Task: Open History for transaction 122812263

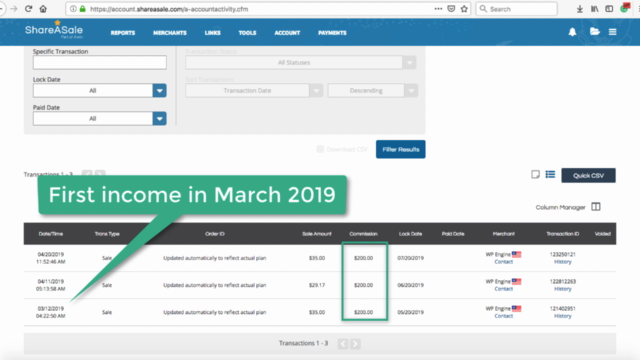Action: click(562, 289)
